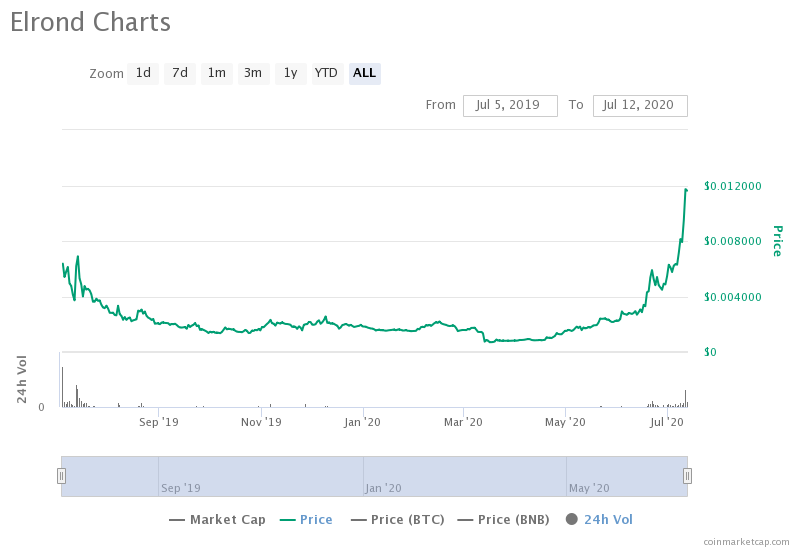Click the Elrond Charts heading
800x550 pixels.
pyautogui.click(x=91, y=23)
